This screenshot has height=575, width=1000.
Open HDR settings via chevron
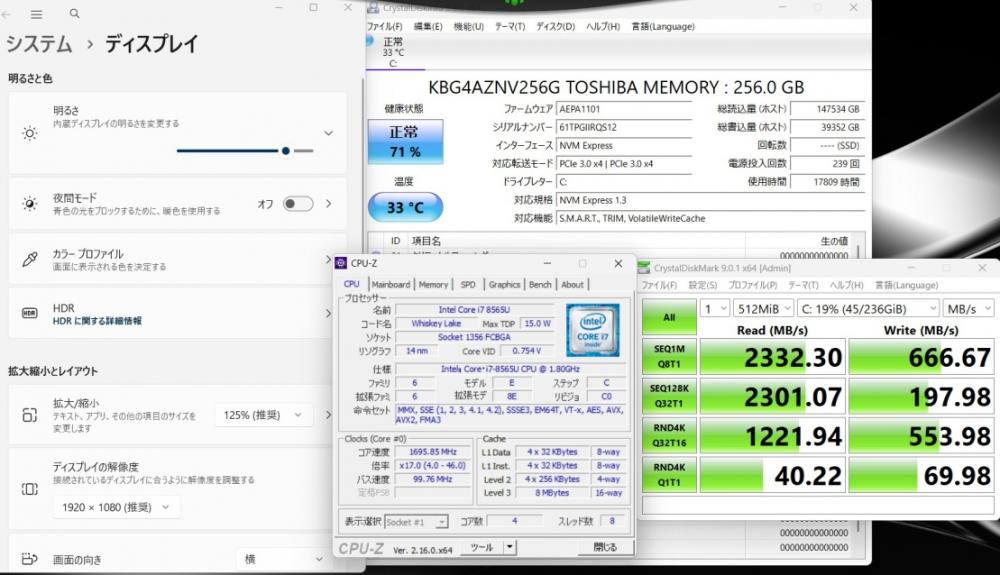tap(328, 313)
